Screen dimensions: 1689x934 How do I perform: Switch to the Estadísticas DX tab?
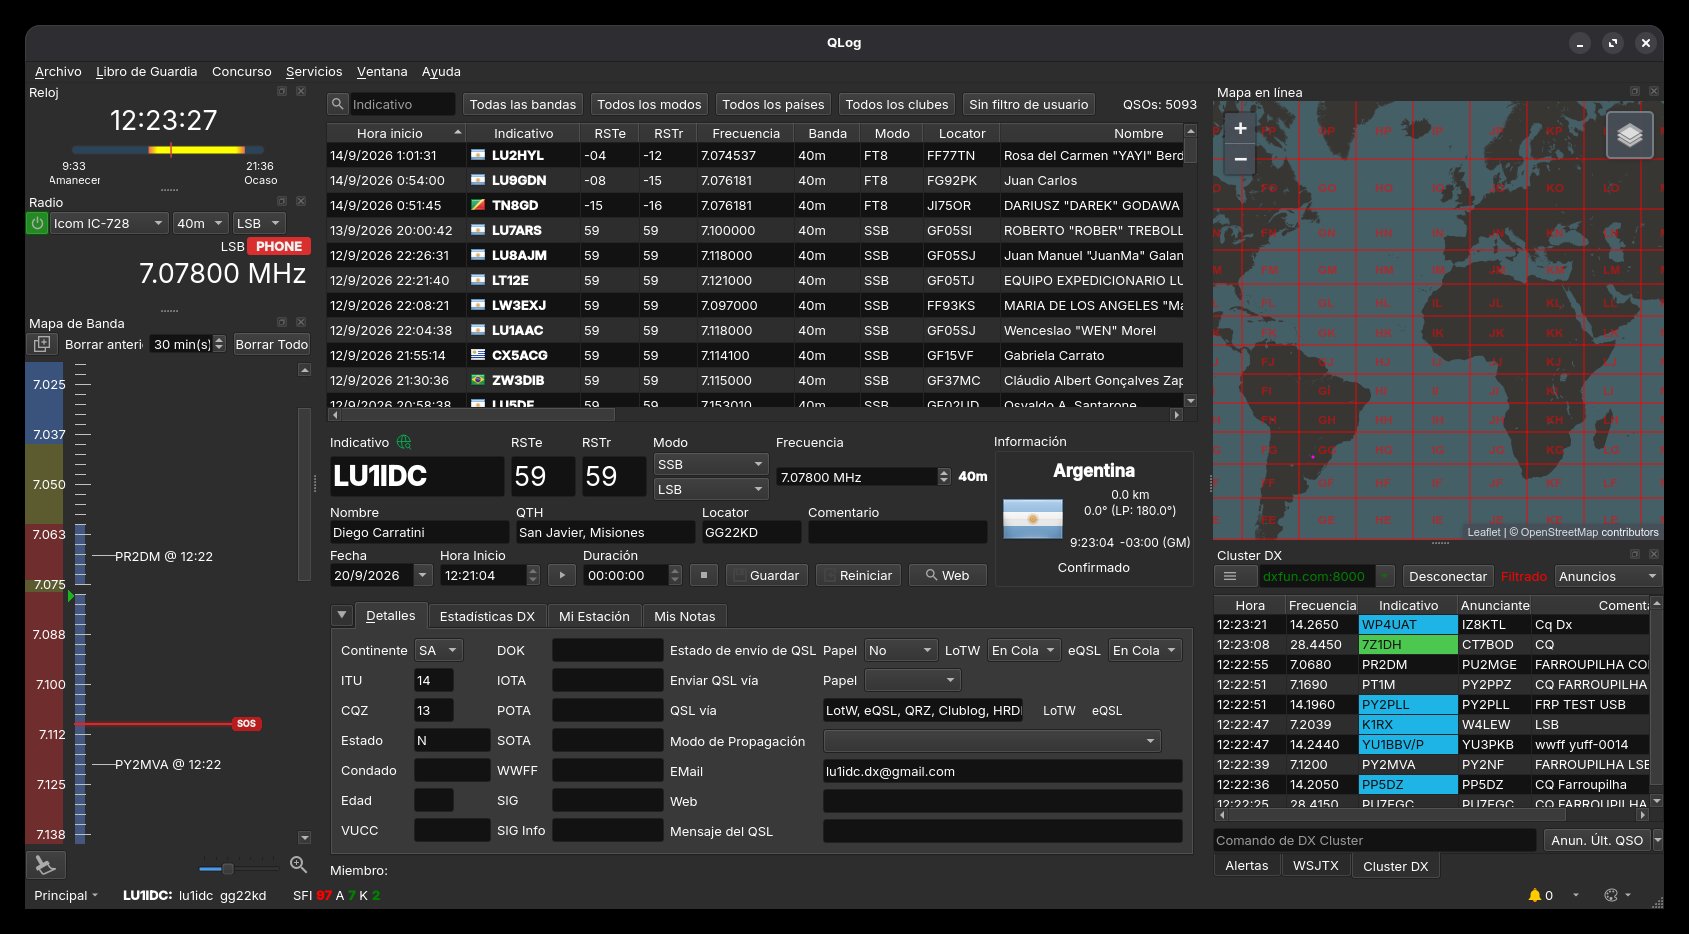[487, 616]
